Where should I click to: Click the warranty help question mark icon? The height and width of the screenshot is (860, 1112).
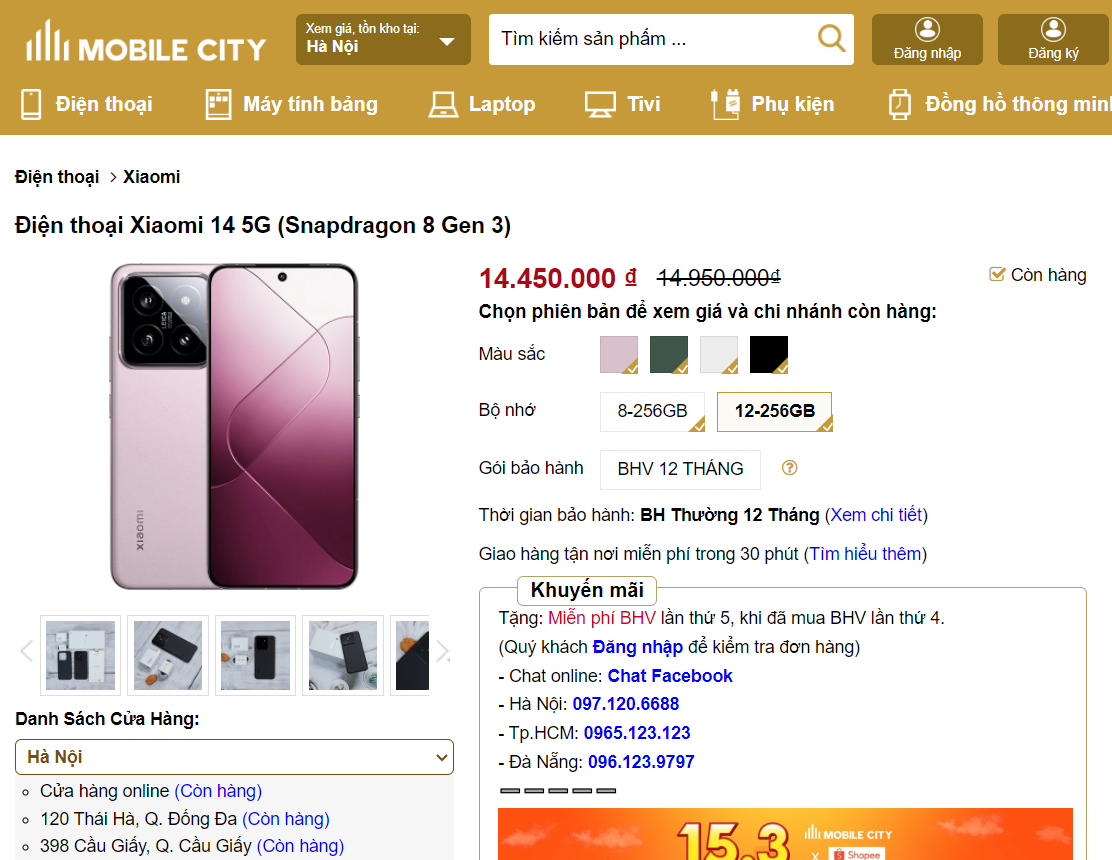pos(790,468)
